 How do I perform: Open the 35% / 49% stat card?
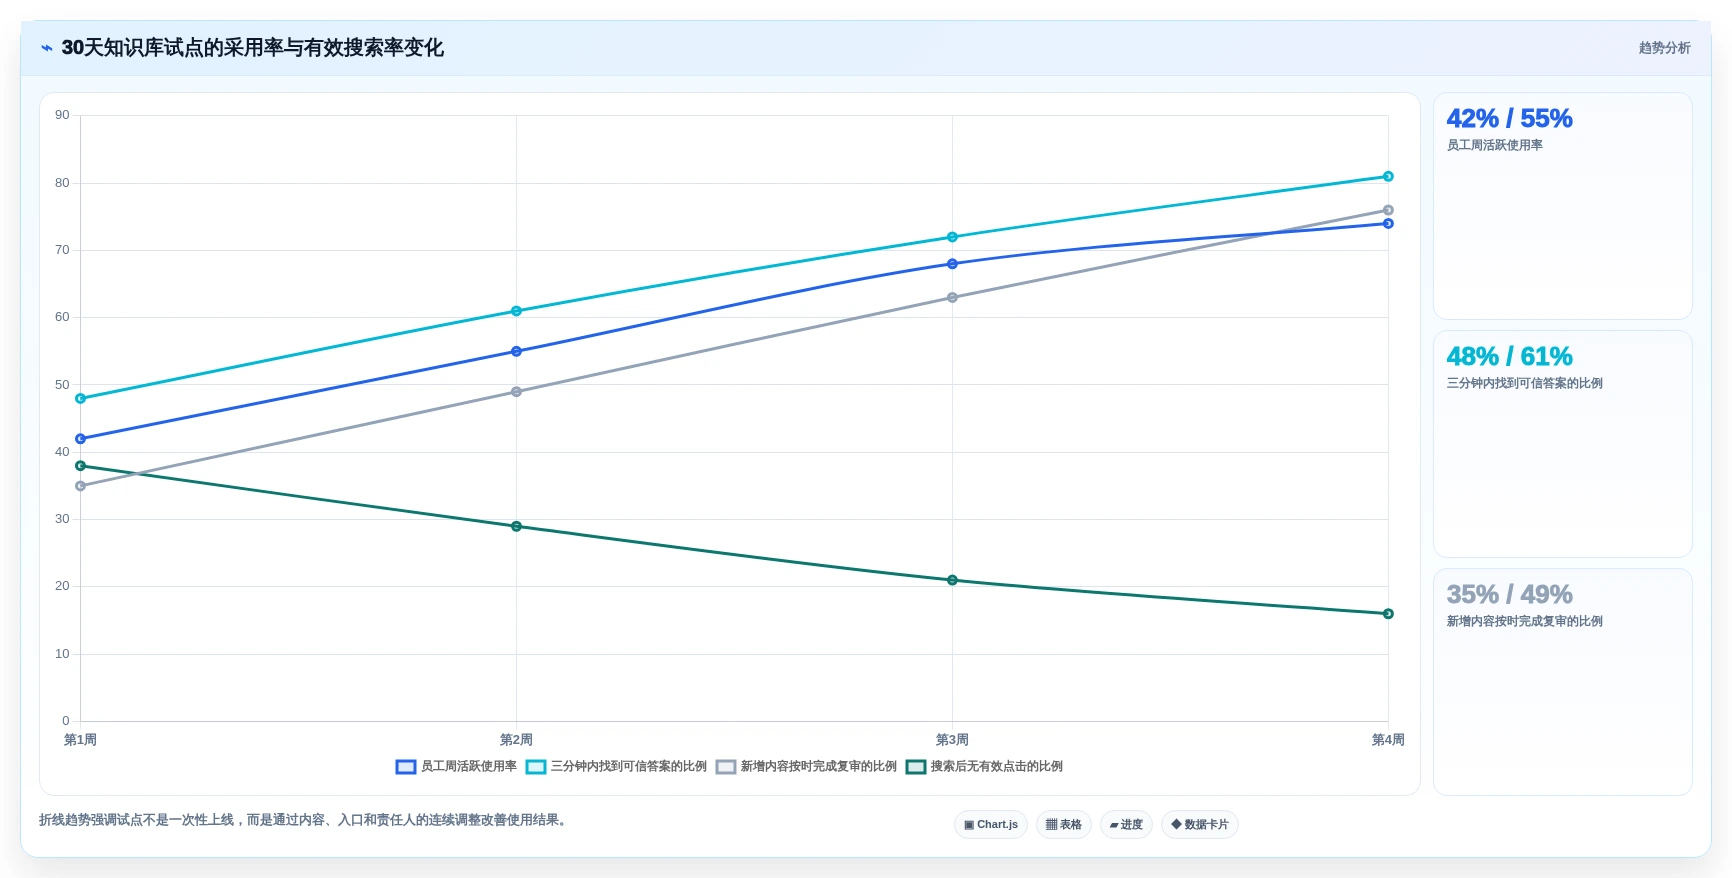coord(1563,682)
